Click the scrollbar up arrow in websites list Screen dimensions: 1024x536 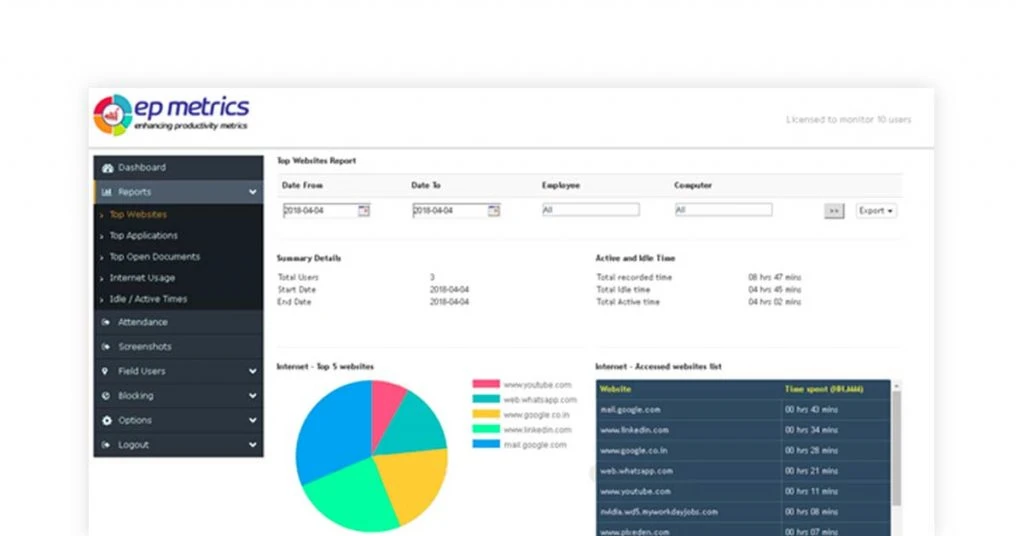897,386
